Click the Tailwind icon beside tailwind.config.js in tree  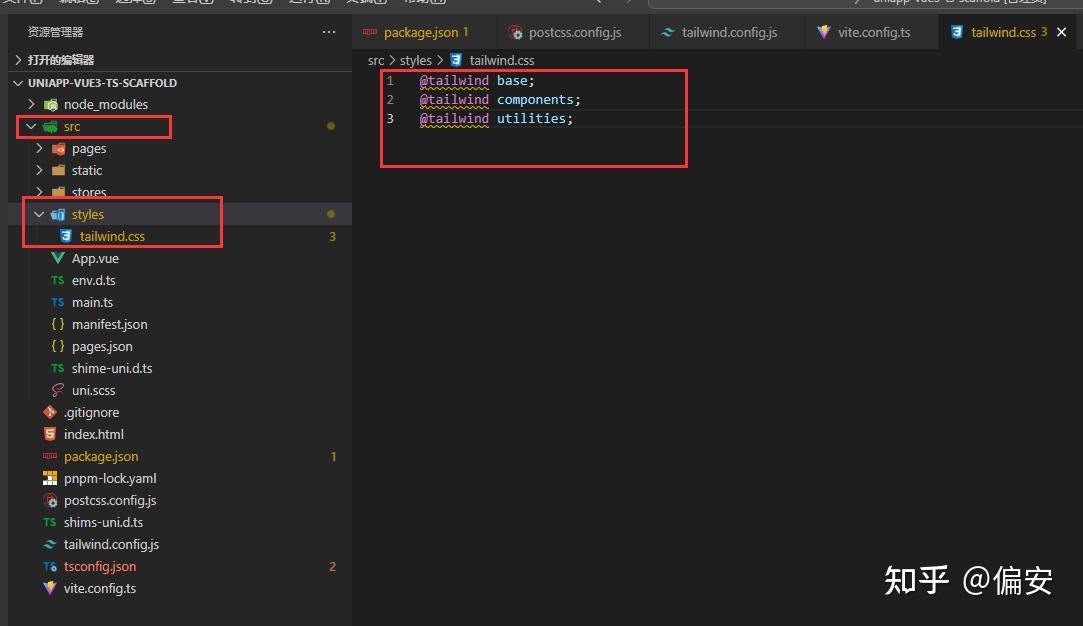click(x=50, y=544)
